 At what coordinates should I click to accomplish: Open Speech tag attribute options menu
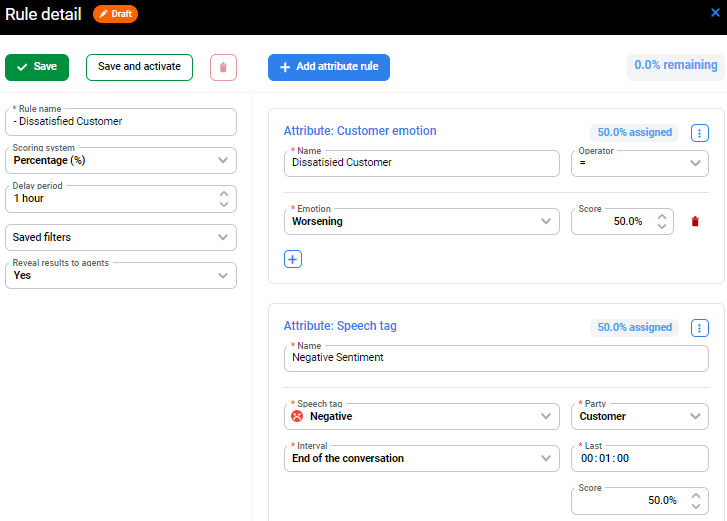(x=700, y=327)
